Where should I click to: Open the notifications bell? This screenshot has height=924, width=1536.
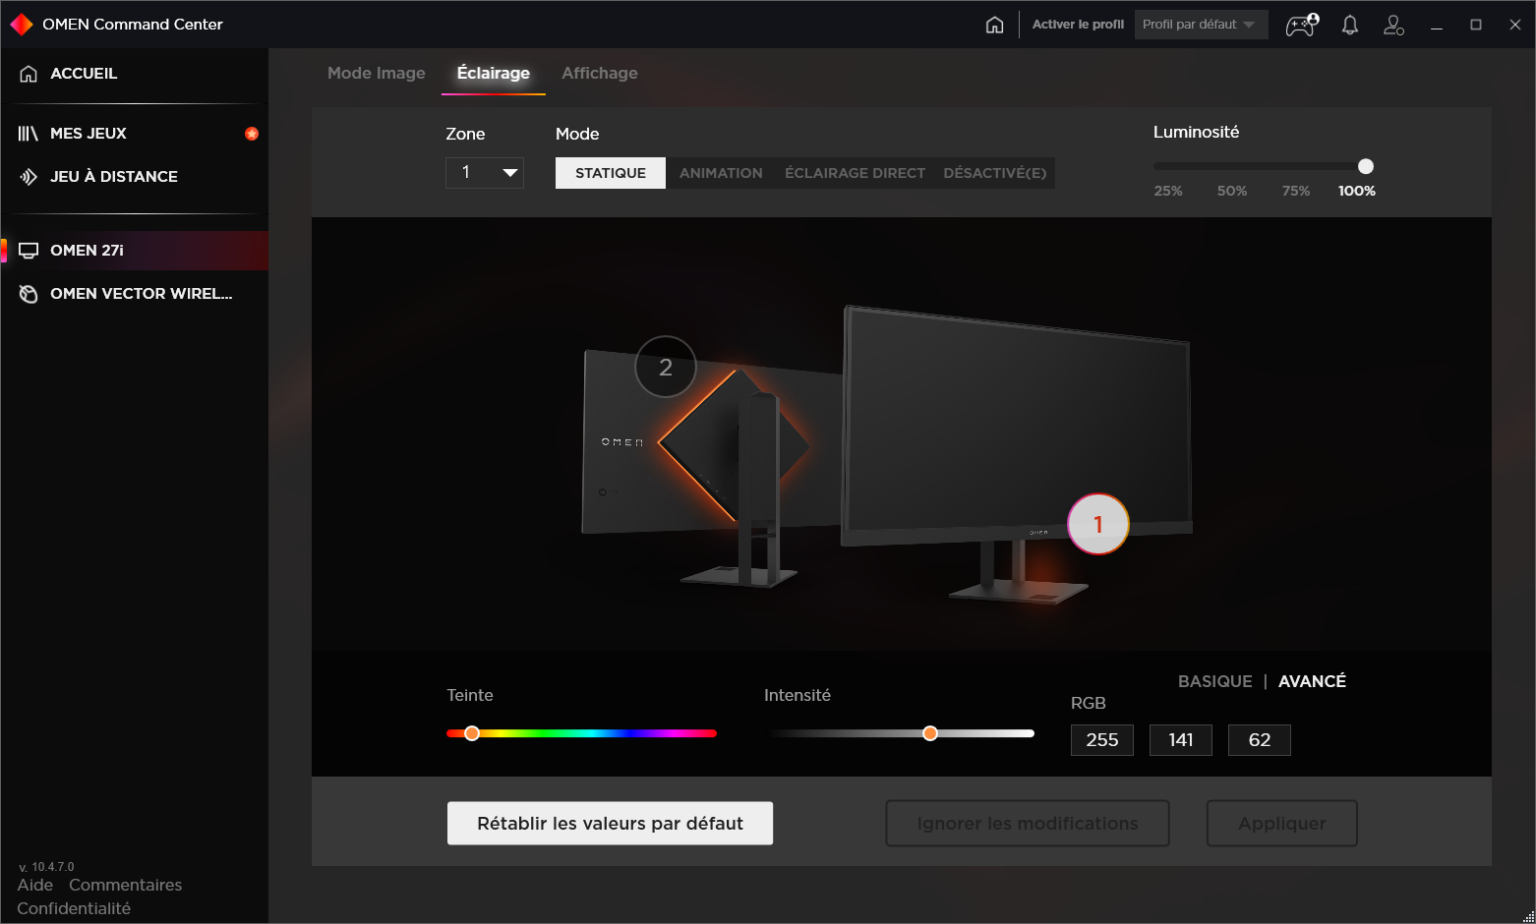[x=1350, y=25]
